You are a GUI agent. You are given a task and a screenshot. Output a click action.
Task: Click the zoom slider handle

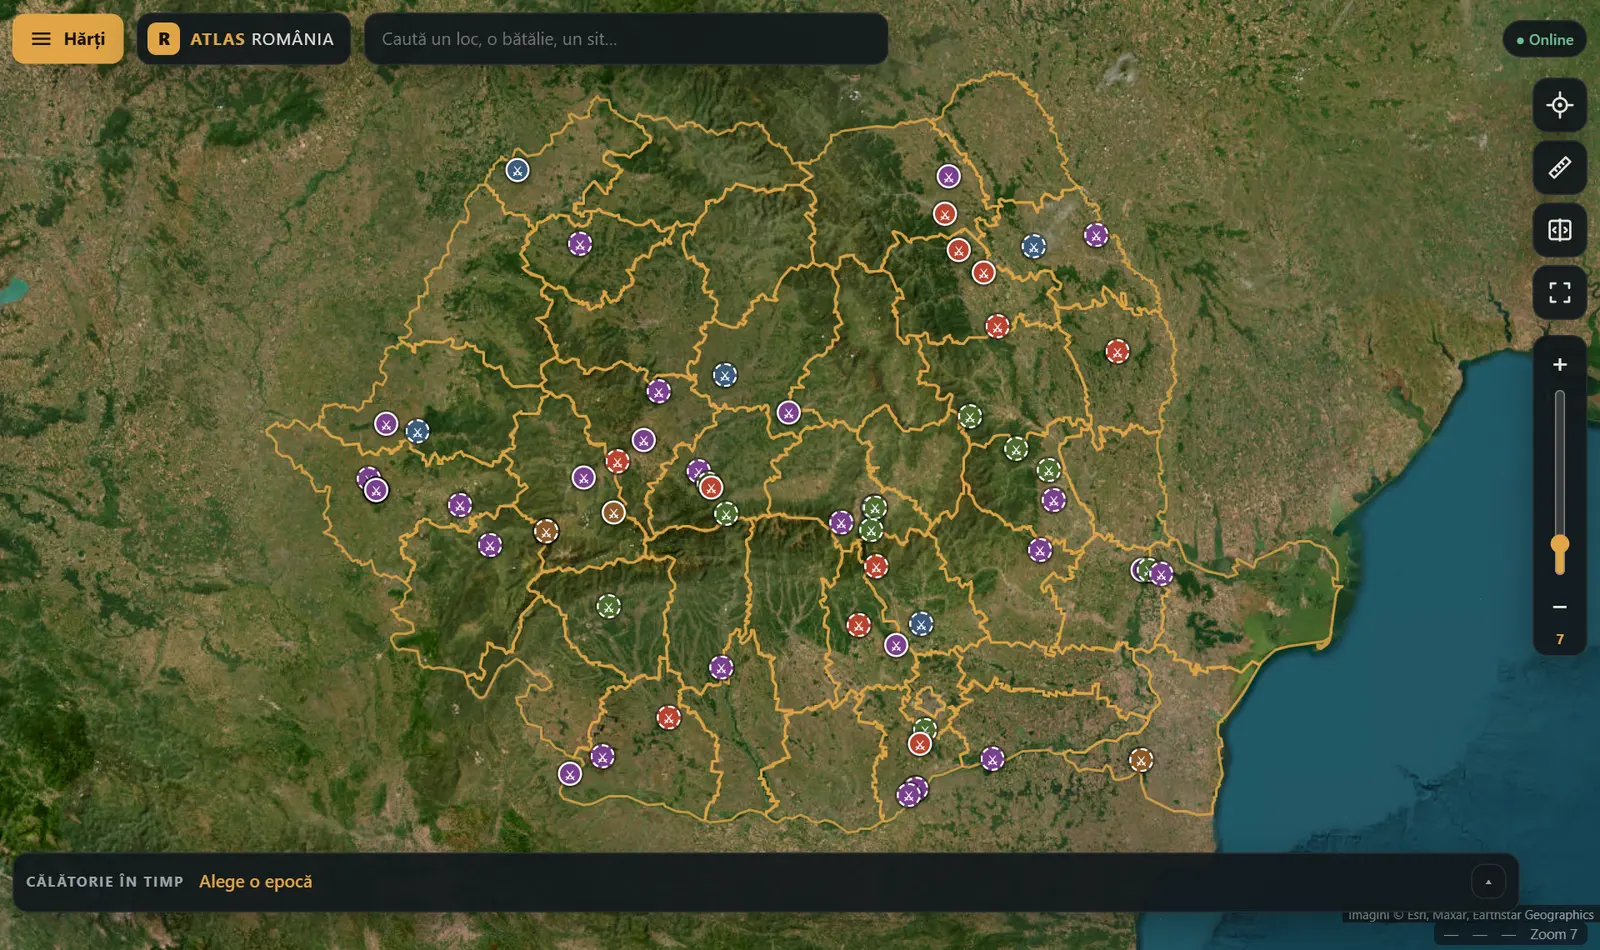(x=1560, y=546)
